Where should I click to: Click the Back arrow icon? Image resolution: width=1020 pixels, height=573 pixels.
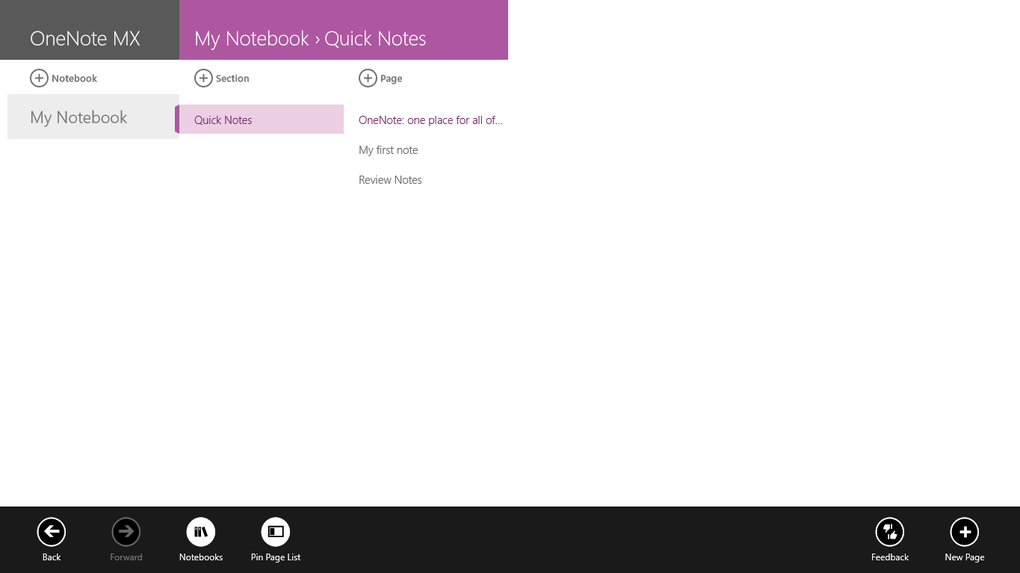pyautogui.click(x=51, y=532)
